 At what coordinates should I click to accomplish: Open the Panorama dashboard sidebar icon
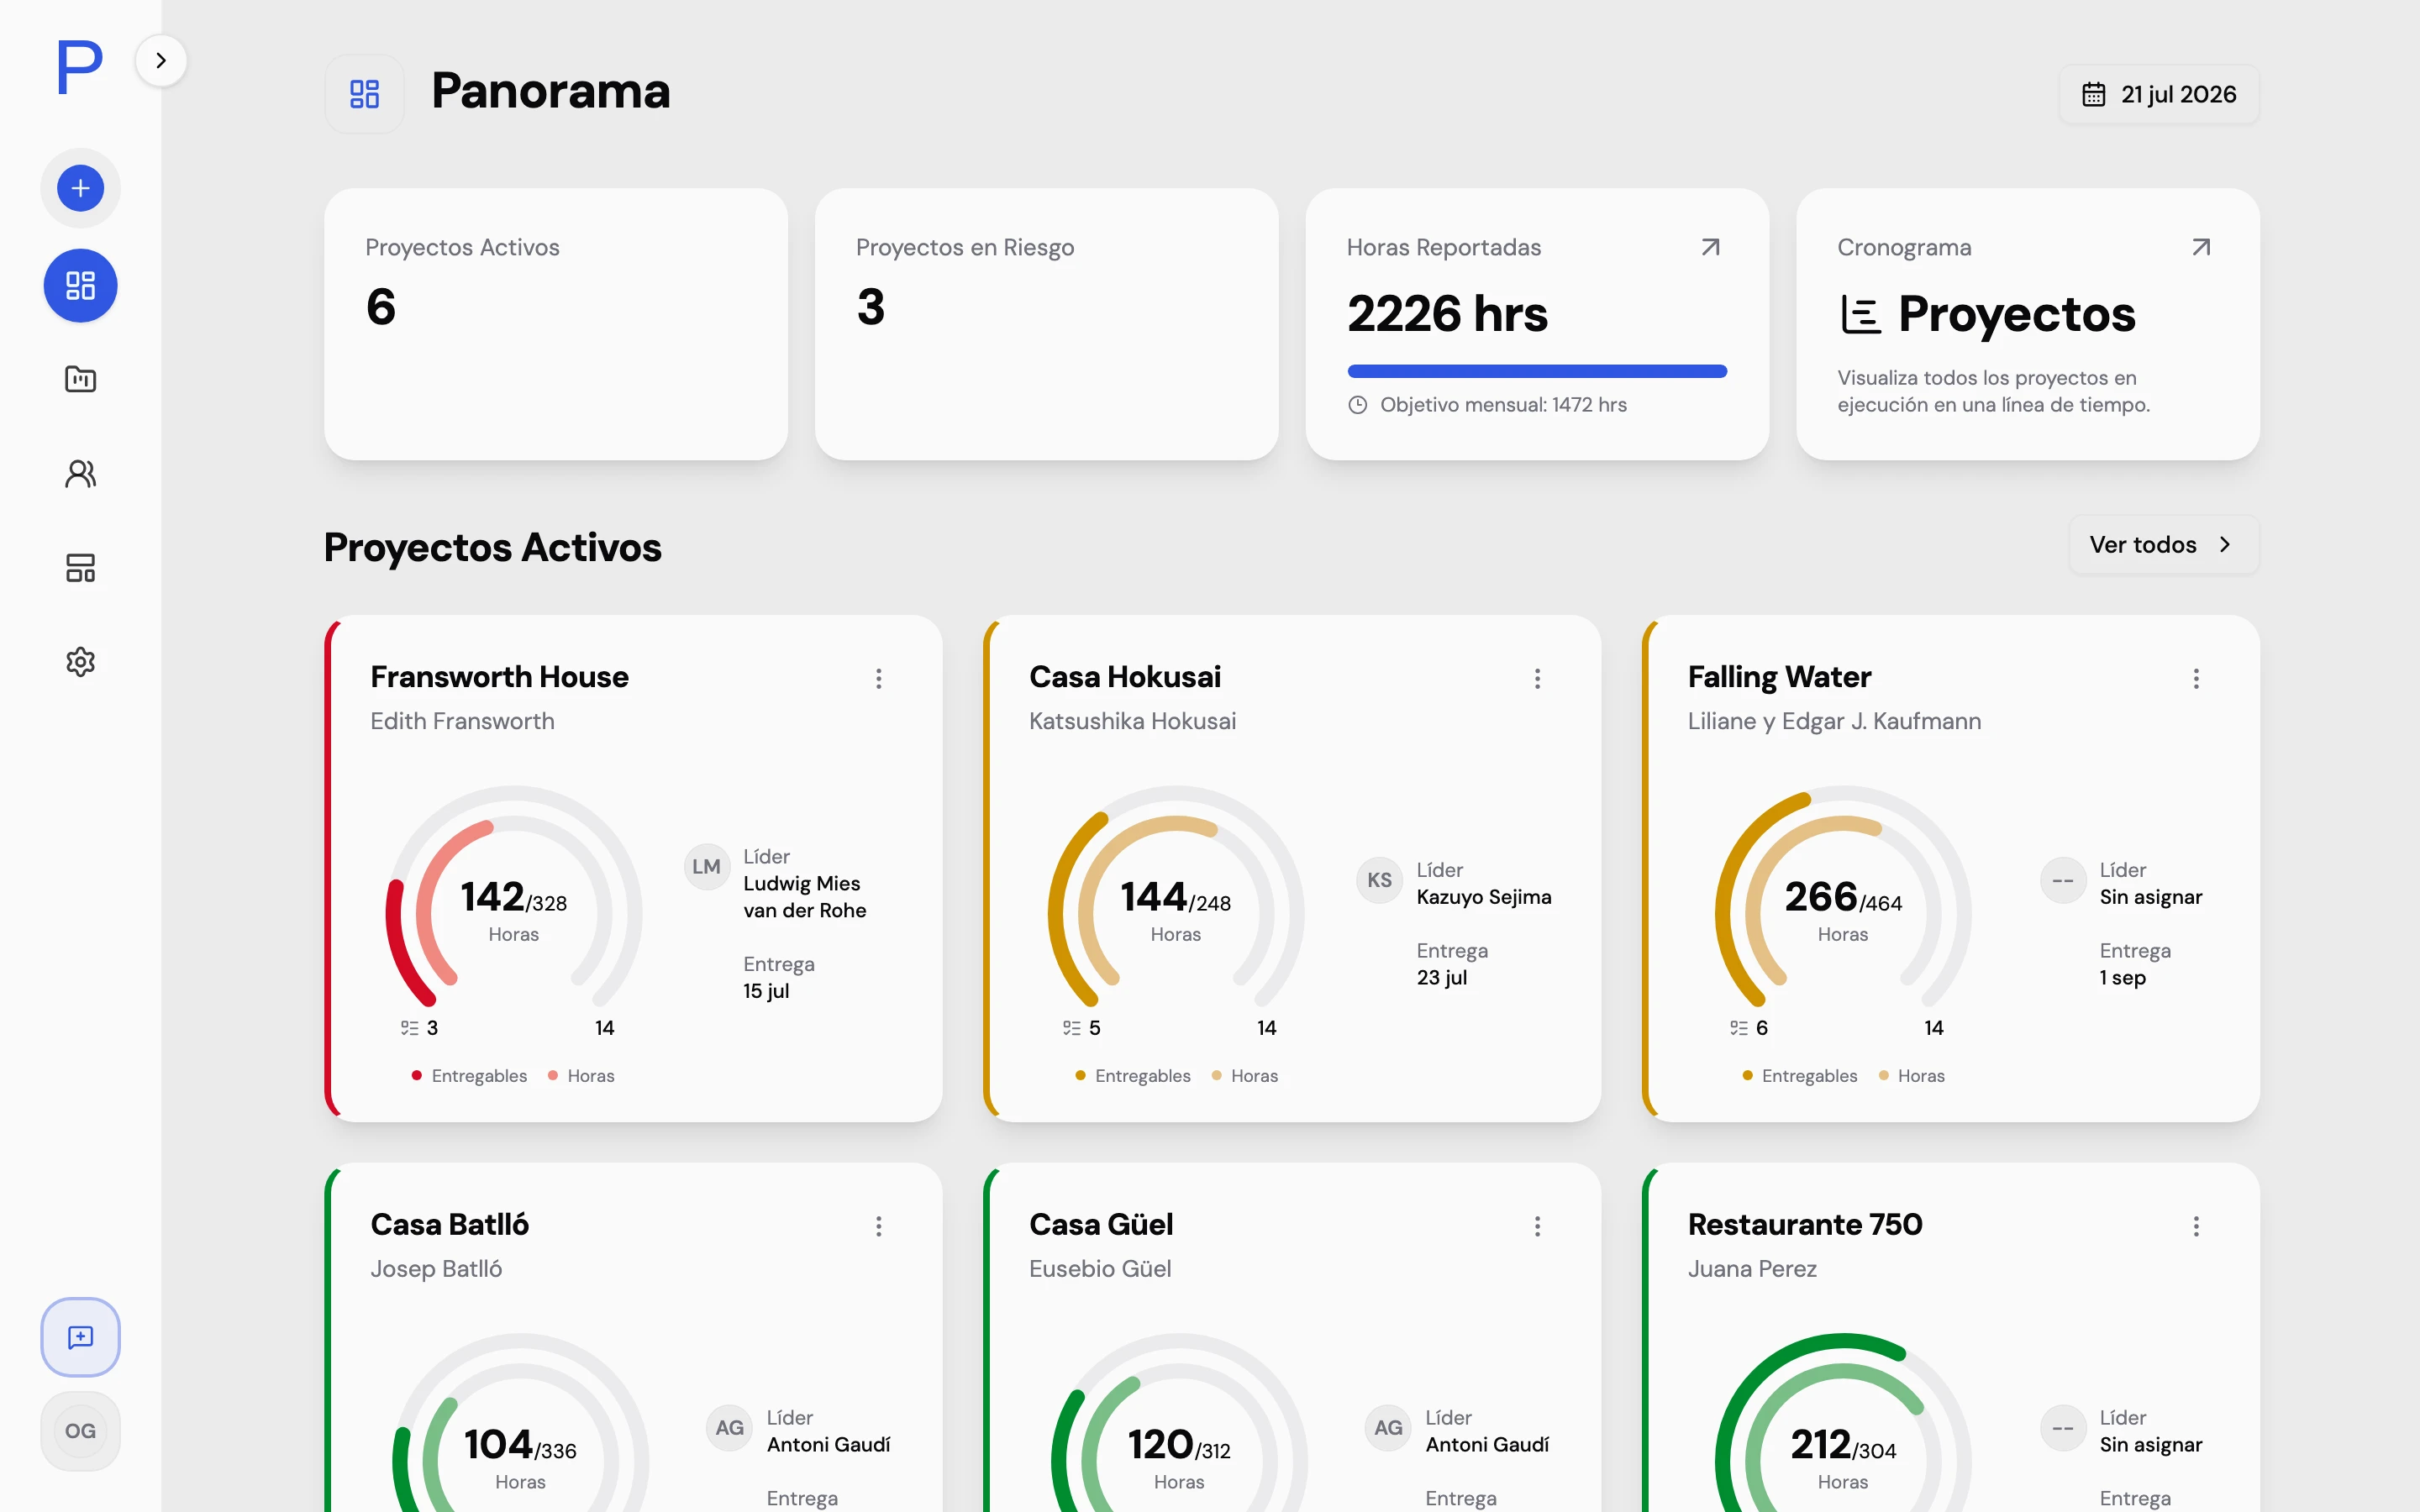coord(81,286)
